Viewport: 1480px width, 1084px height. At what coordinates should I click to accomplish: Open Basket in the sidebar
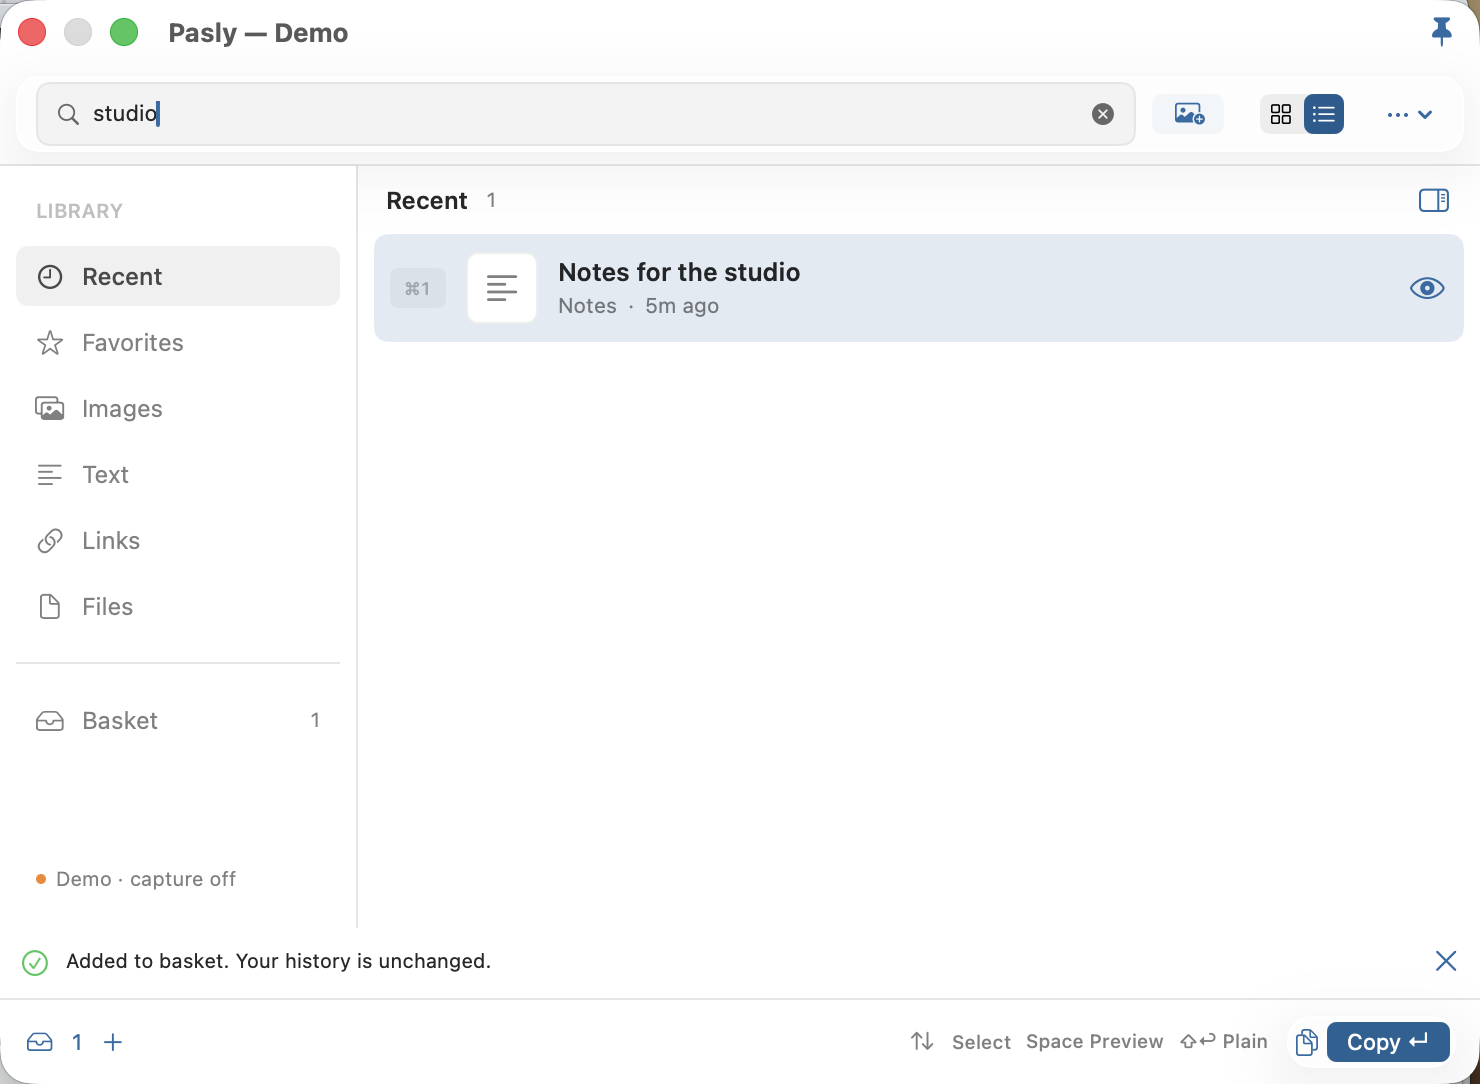click(x=178, y=720)
